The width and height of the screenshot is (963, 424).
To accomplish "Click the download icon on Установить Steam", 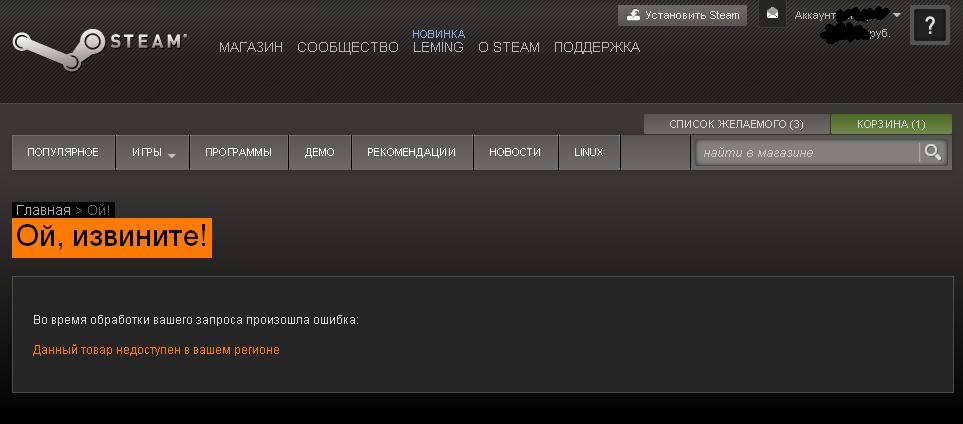I will click(633, 15).
